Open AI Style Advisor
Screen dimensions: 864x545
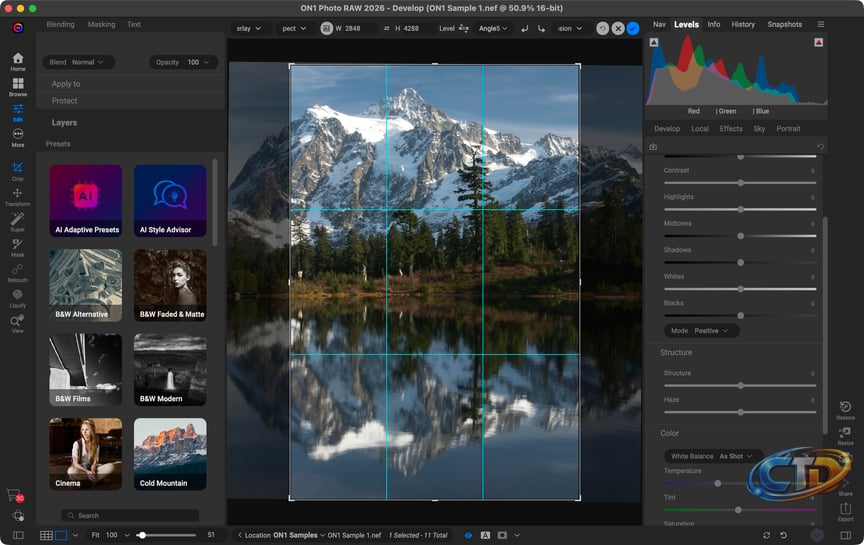tap(170, 201)
